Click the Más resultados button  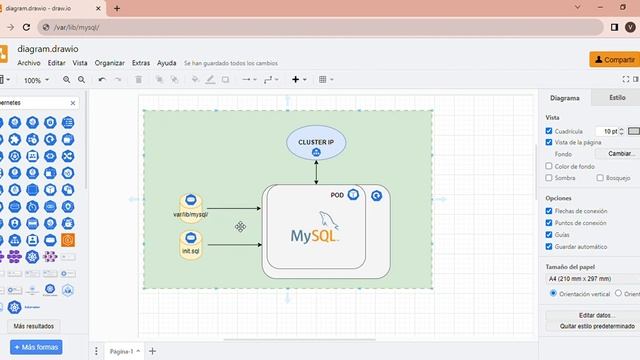[x=33, y=326]
